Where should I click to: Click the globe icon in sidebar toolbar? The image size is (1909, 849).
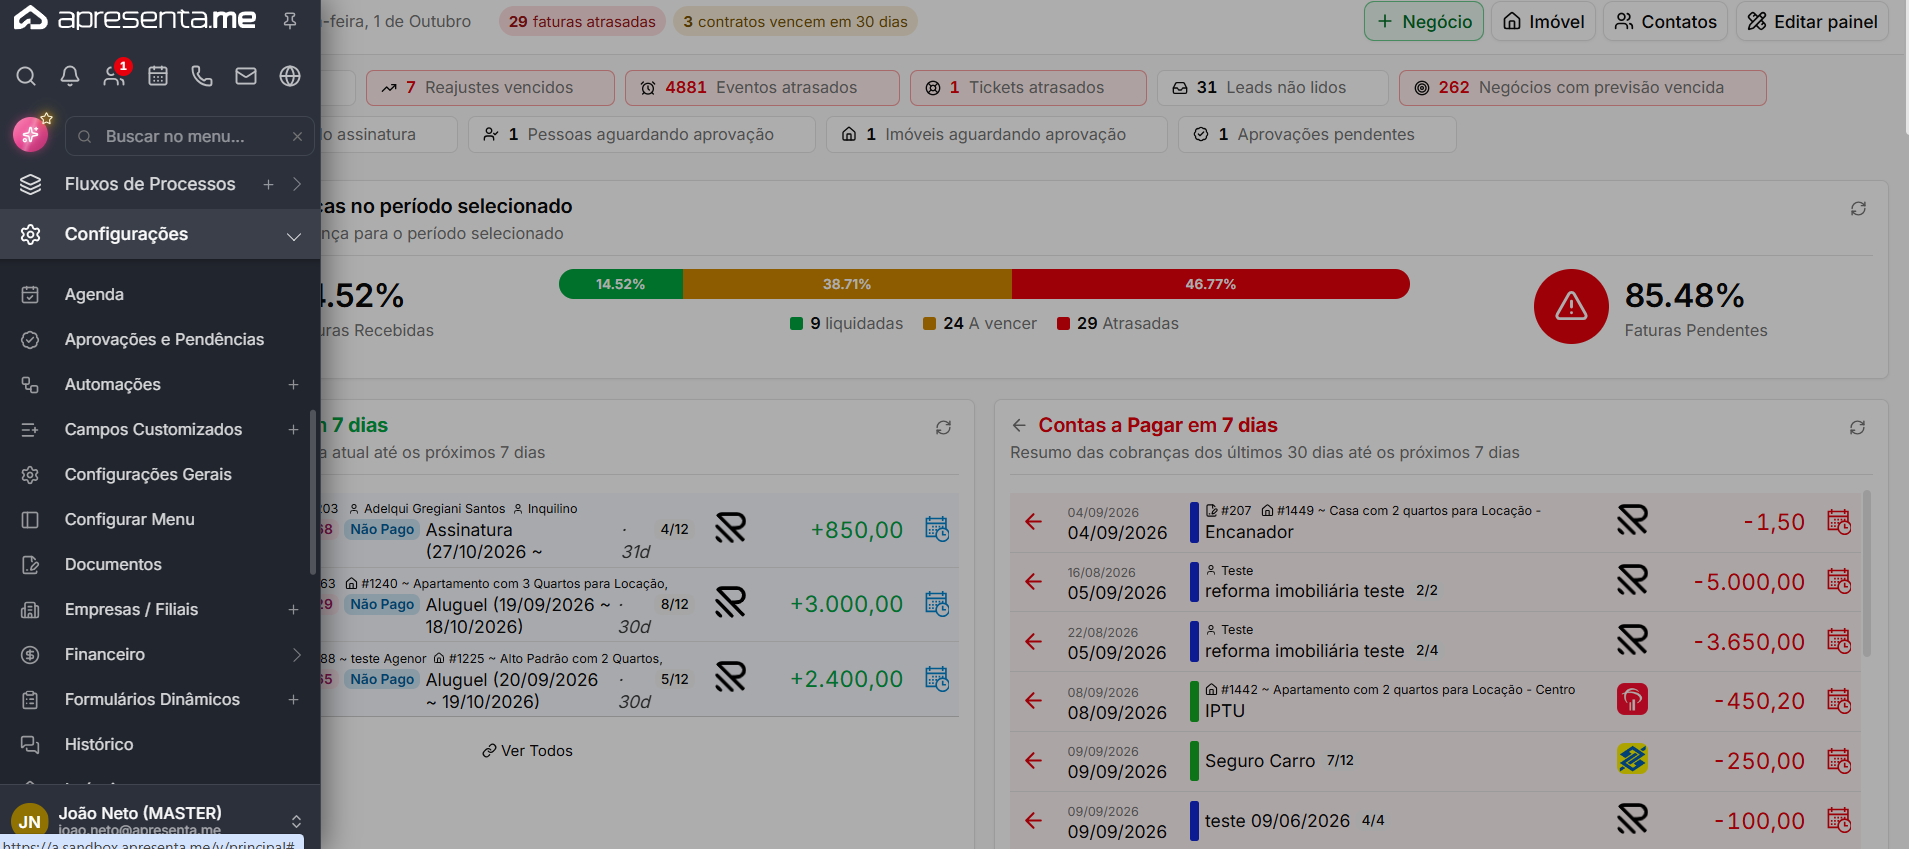click(290, 76)
